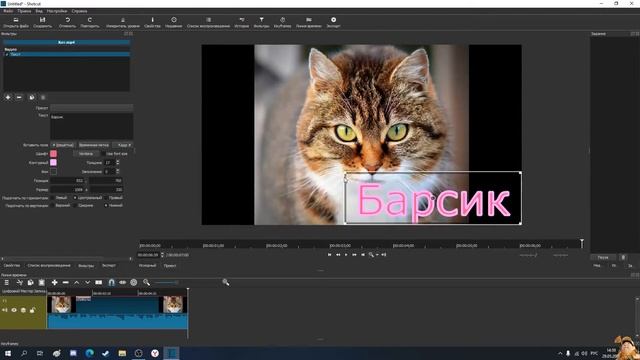Open Playlist from the main toolbar
This screenshot has height=360, width=640.
pyautogui.click(x=208, y=20)
